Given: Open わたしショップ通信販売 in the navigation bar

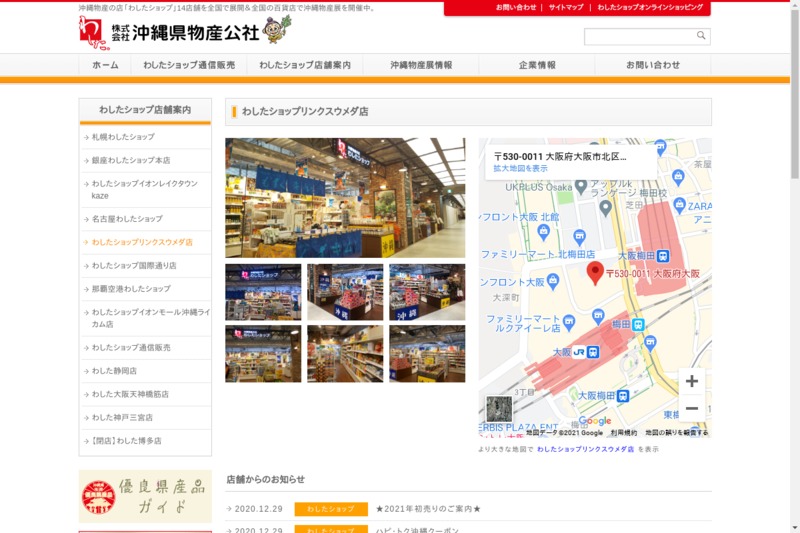Looking at the screenshot, I should 189,65.
